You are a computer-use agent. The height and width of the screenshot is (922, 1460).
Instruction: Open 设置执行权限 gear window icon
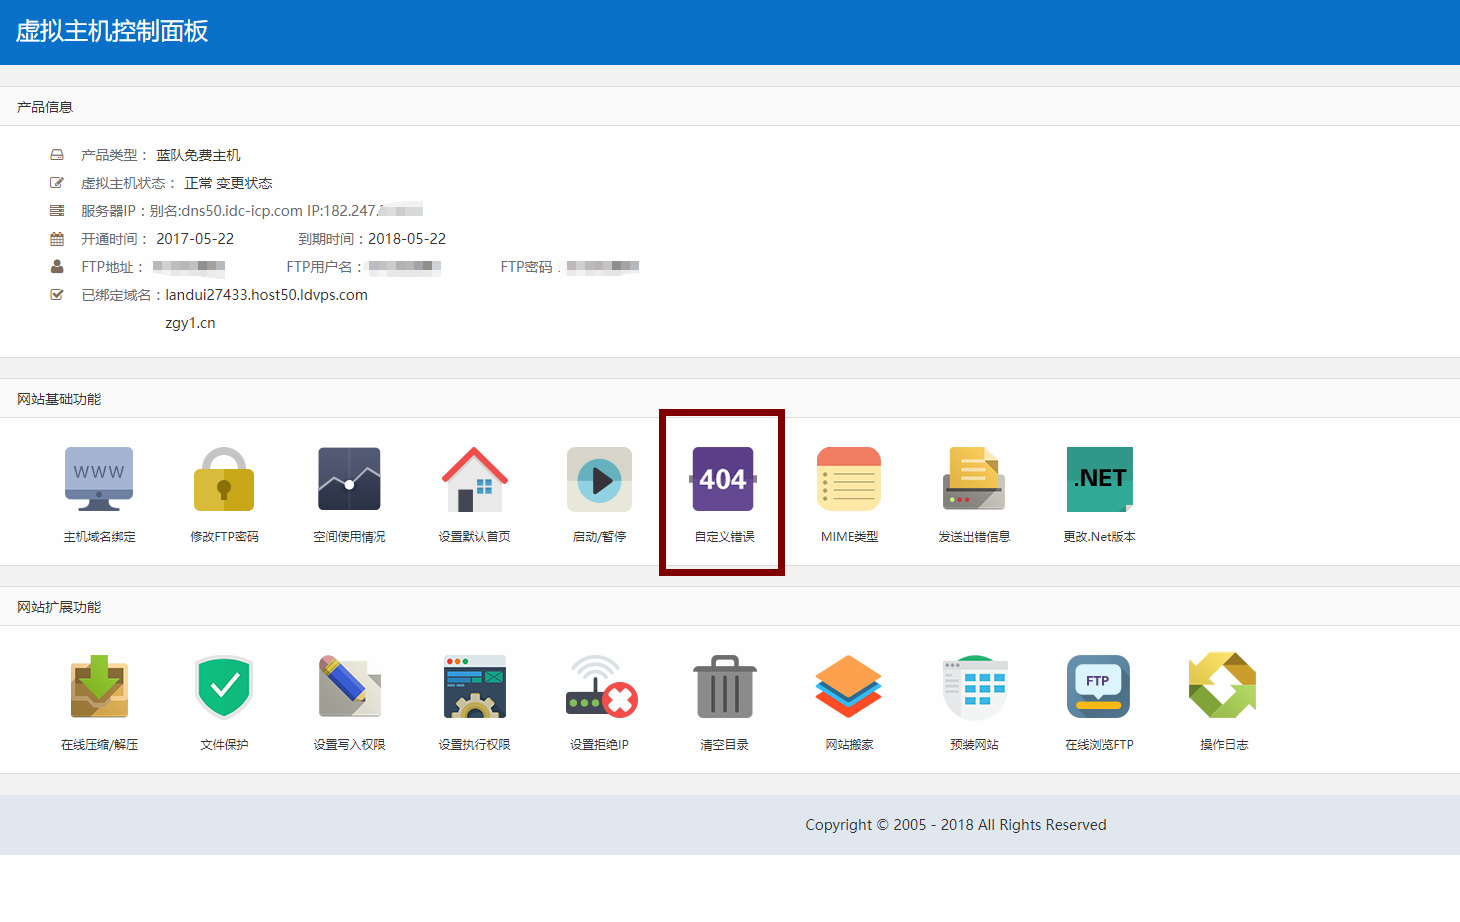474,687
